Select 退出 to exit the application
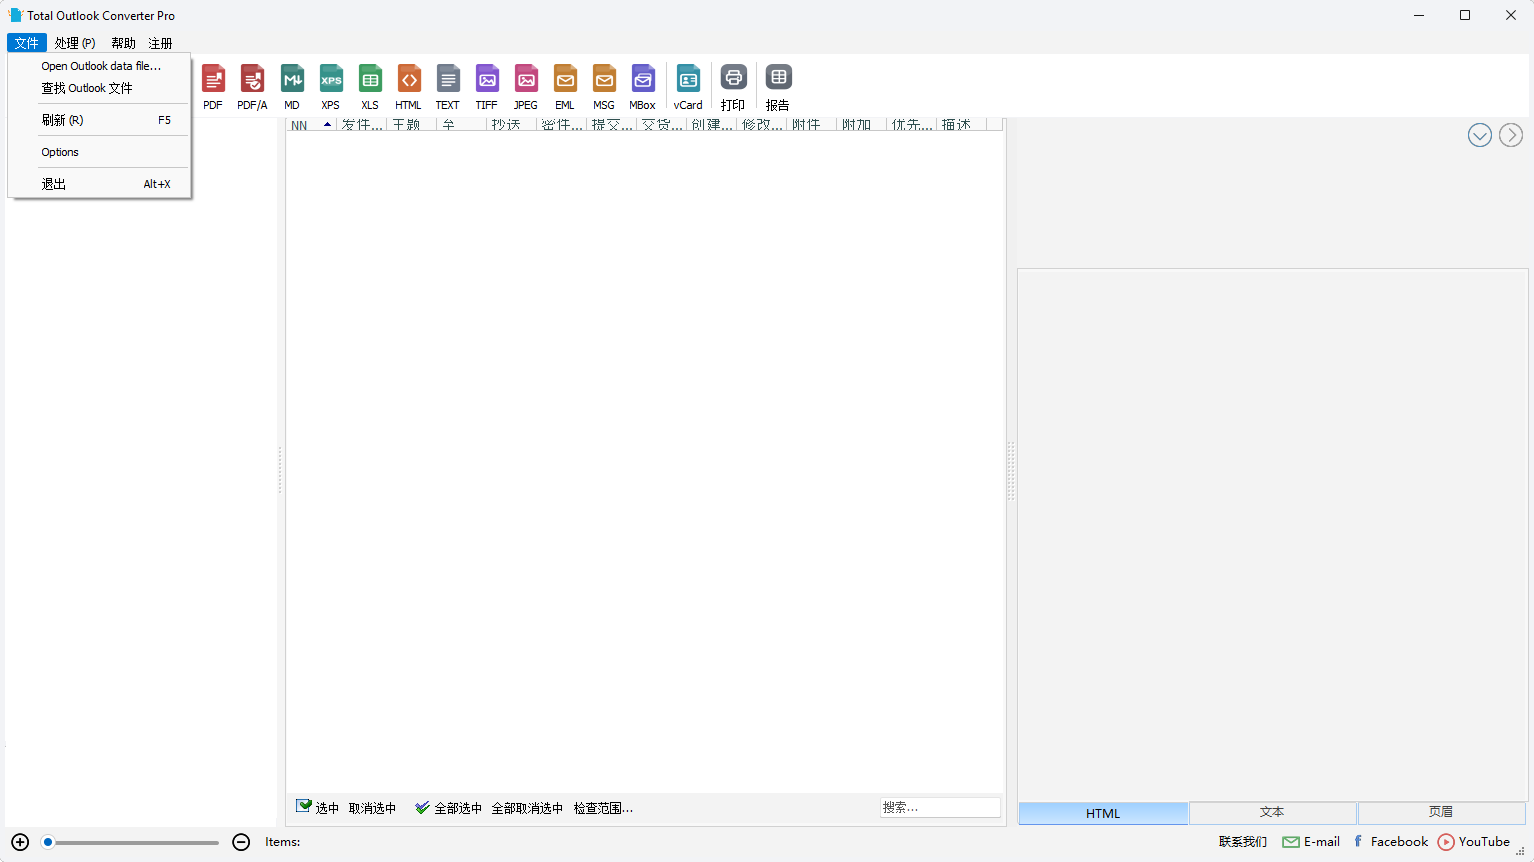Viewport: 1534px width, 862px height. coord(100,184)
